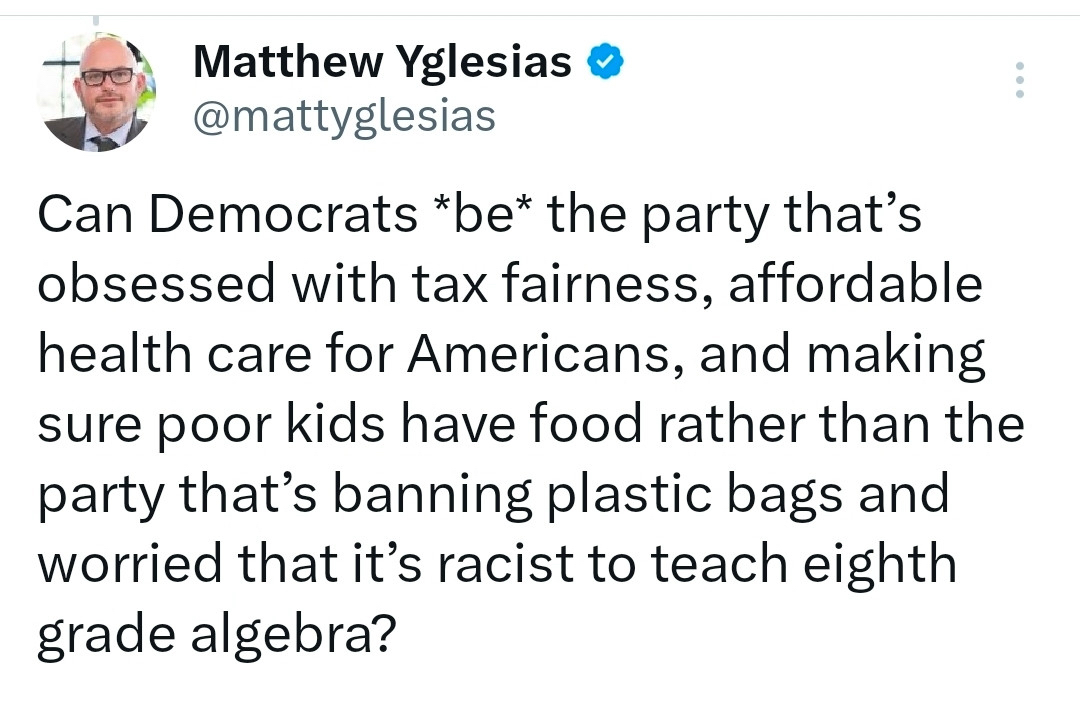Open the @mattyglesias handle link

tap(343, 117)
